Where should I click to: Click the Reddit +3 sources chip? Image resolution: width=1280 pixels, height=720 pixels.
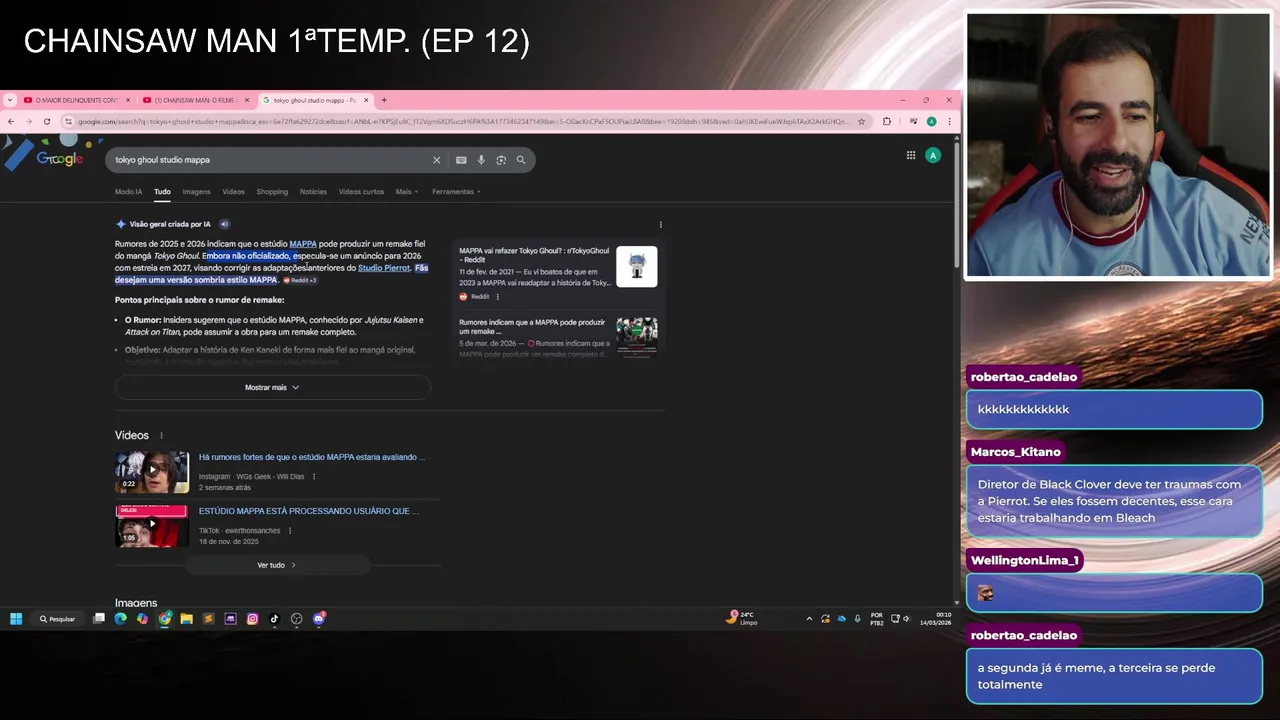(x=300, y=280)
